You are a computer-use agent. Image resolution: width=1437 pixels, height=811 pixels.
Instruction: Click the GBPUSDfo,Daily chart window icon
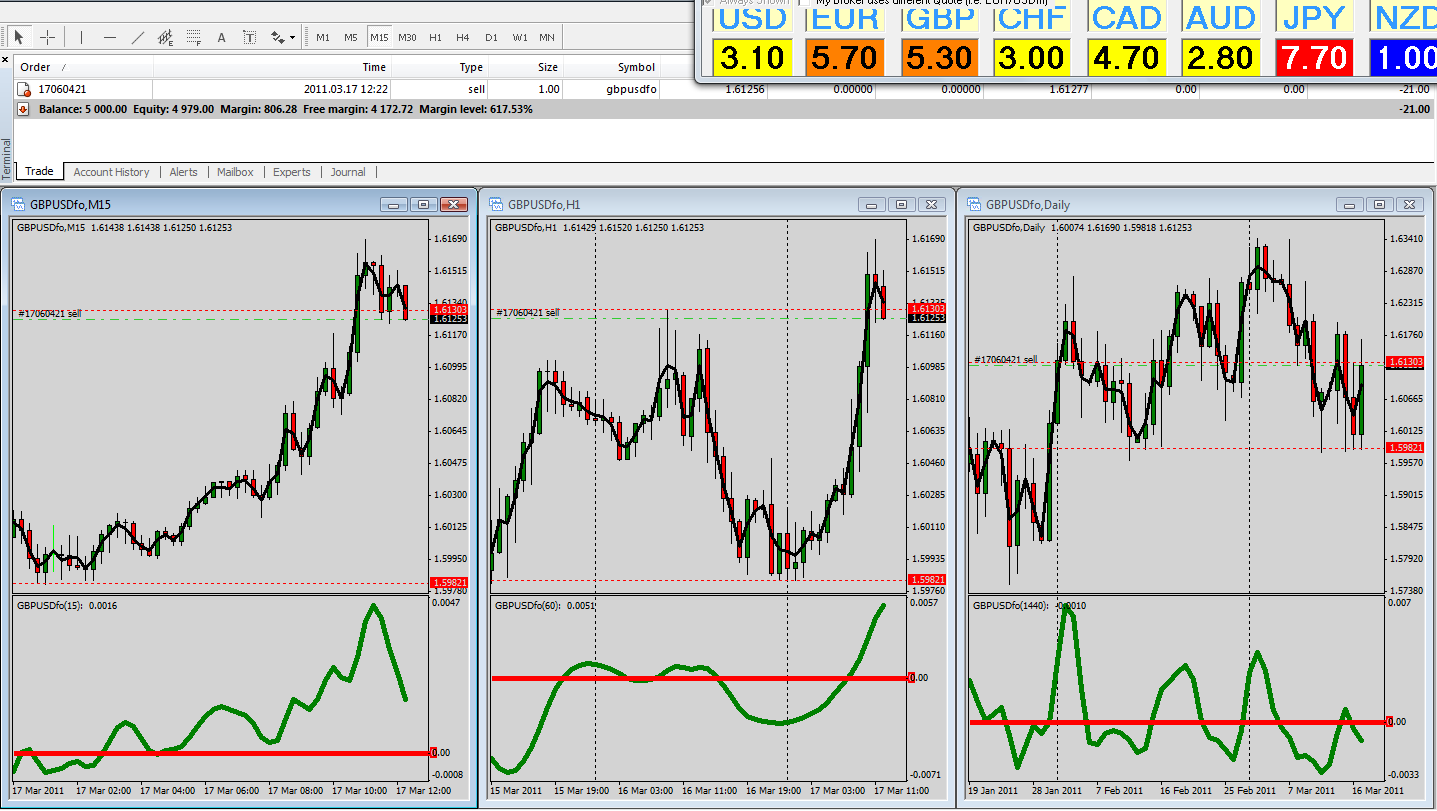click(x=973, y=204)
